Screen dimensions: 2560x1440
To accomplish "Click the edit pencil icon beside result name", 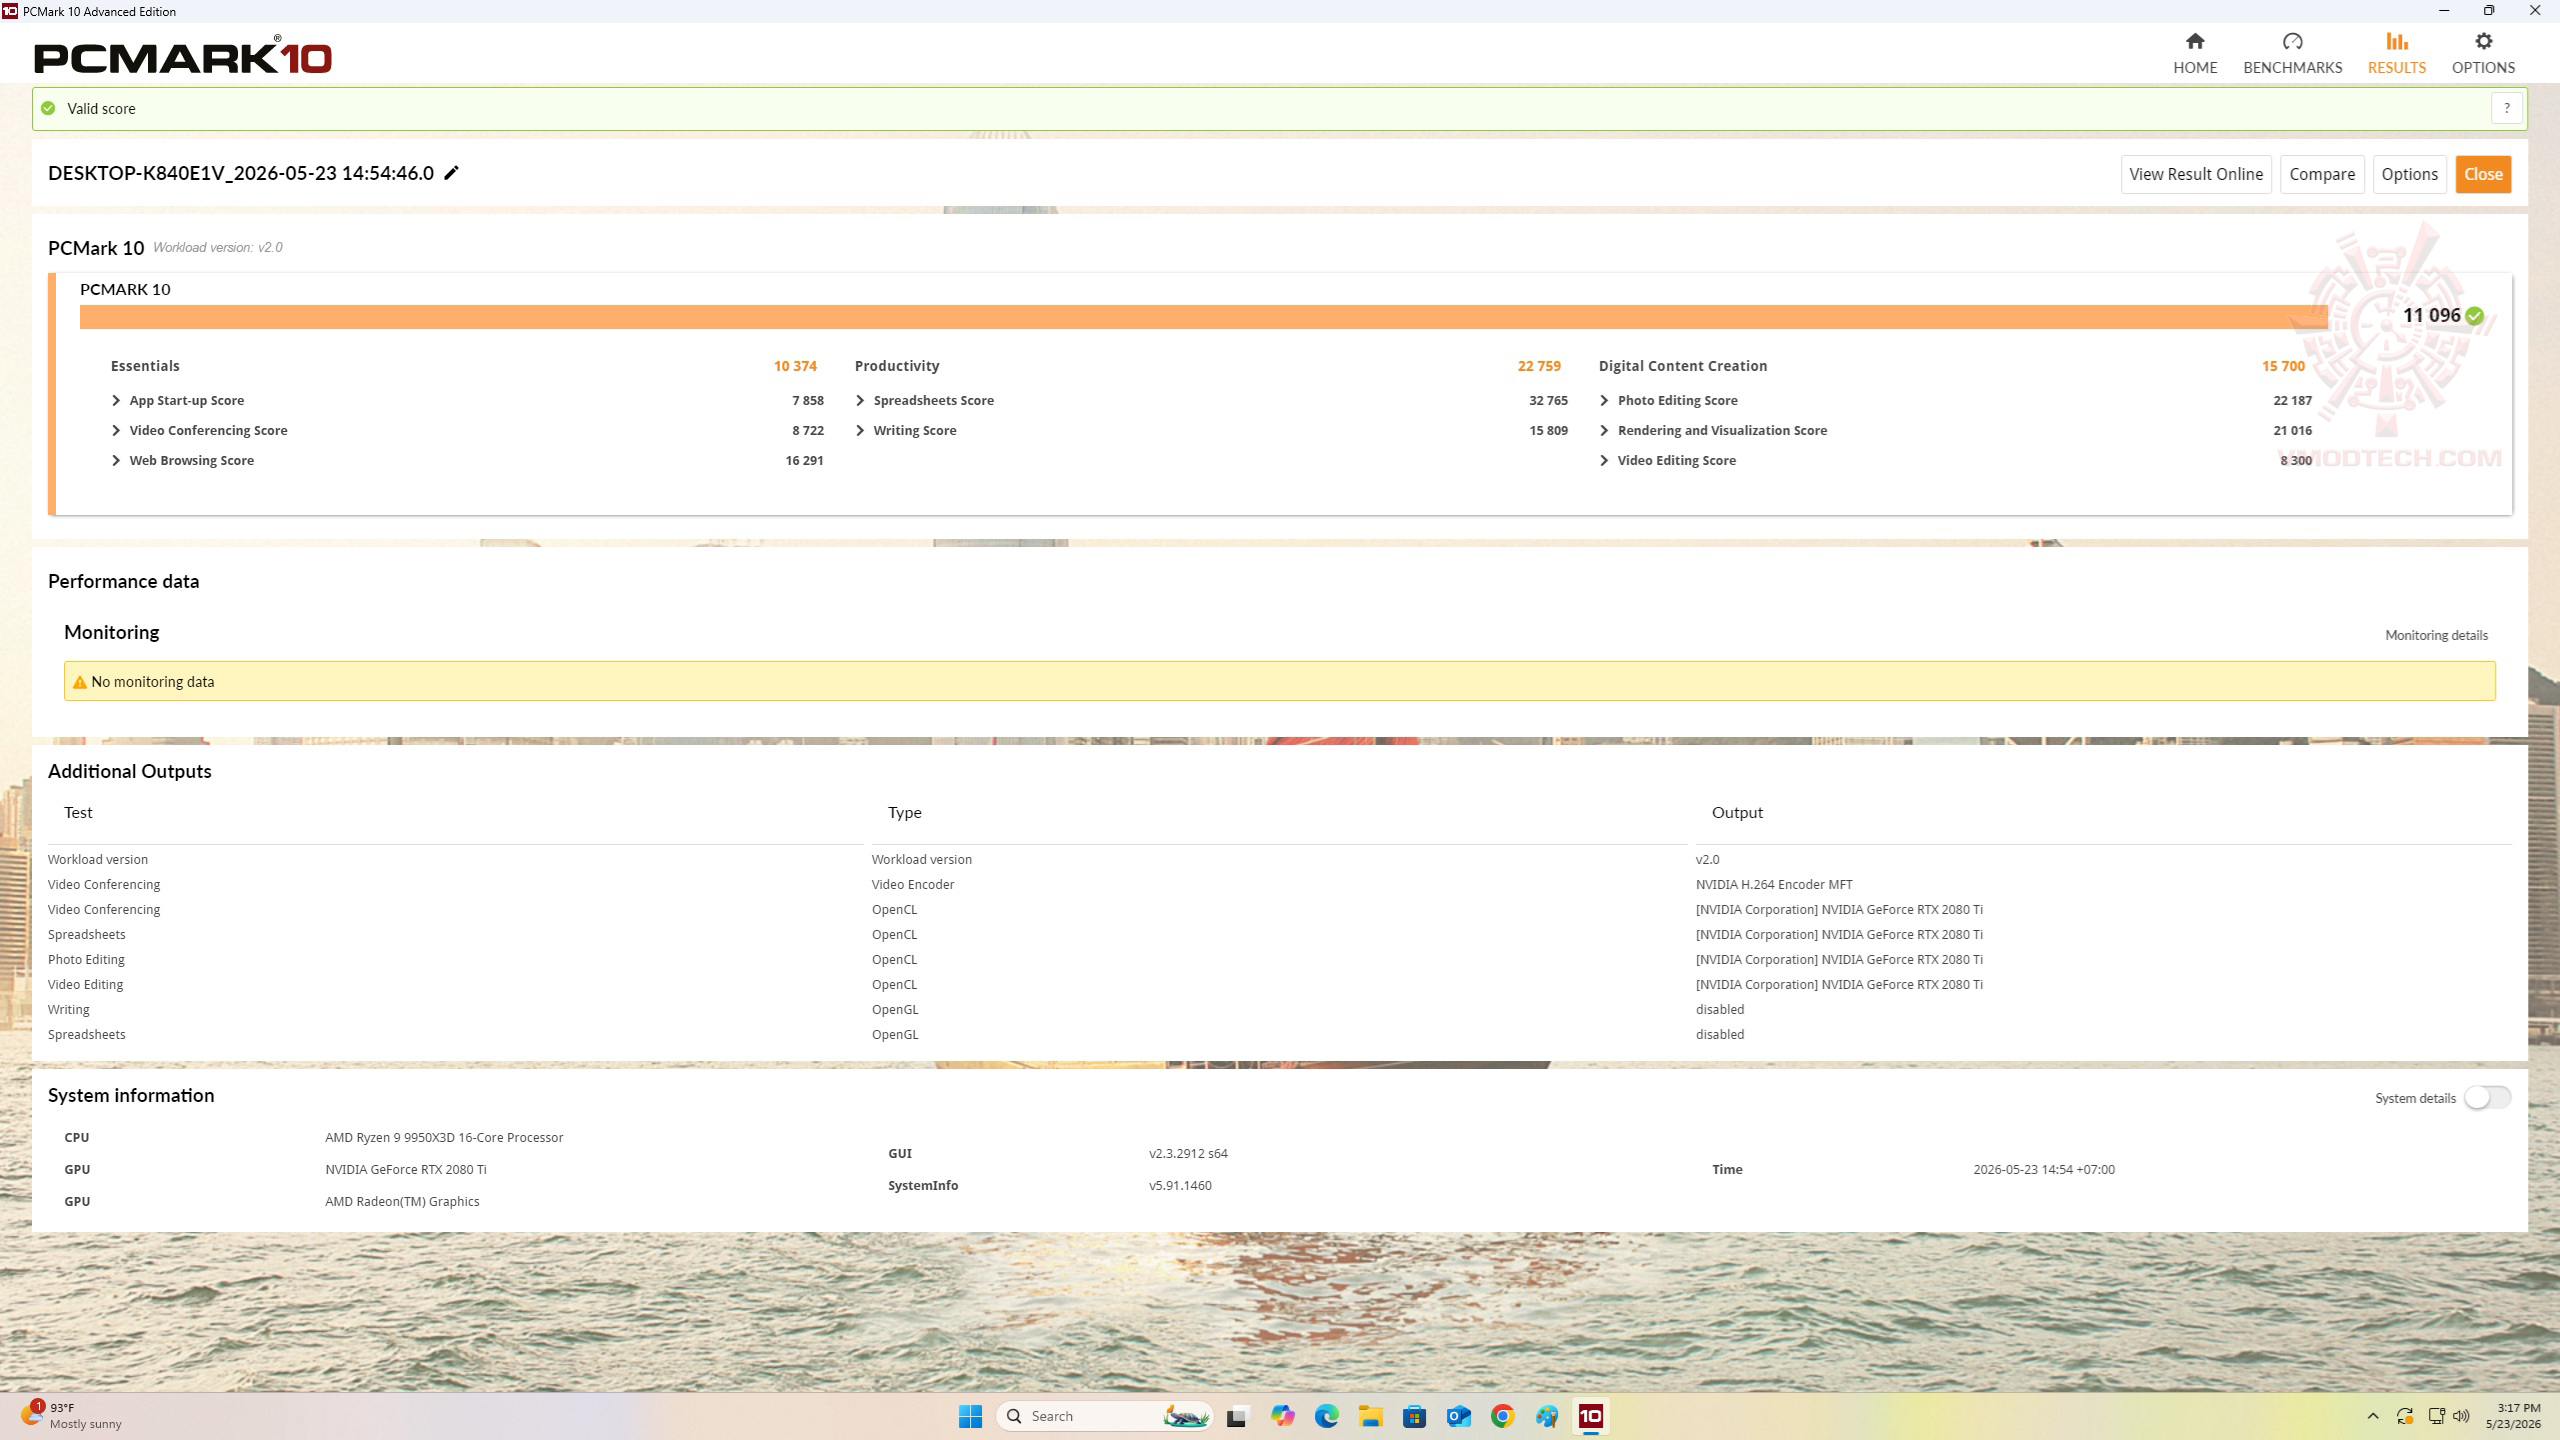I will pyautogui.click(x=451, y=173).
